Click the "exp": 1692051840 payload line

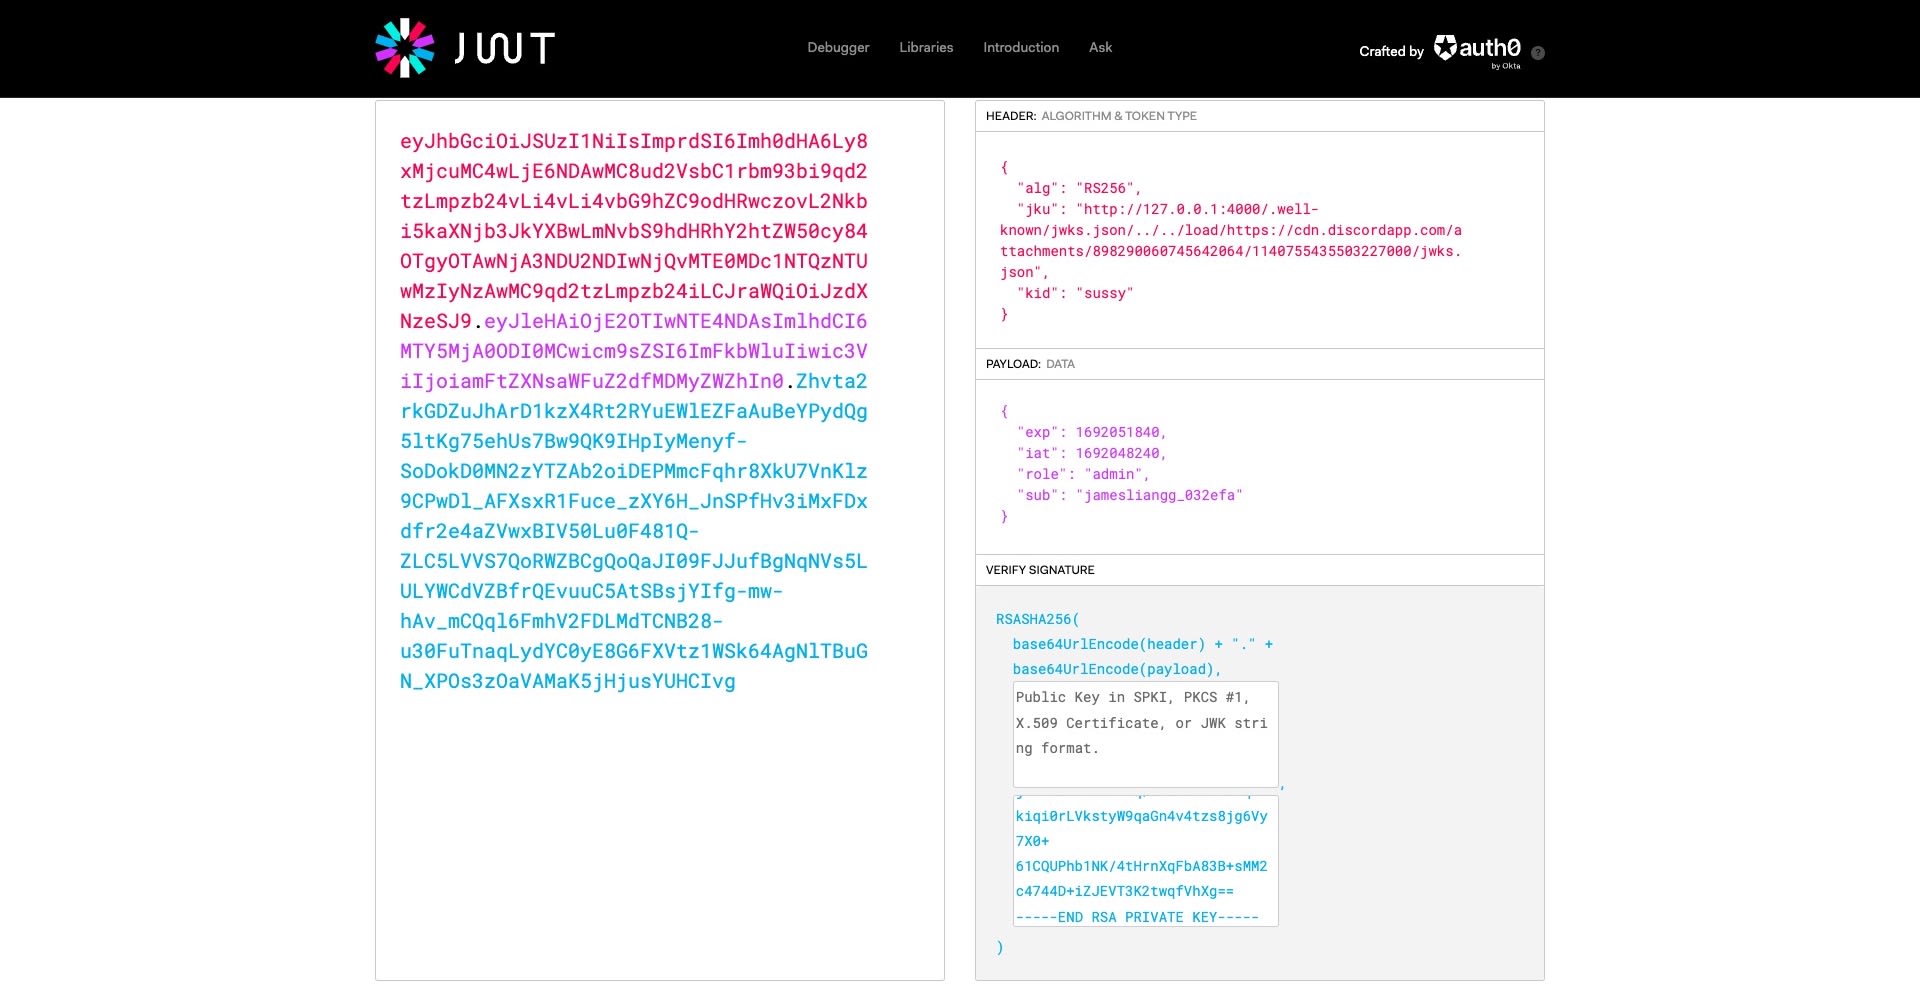tap(1092, 432)
